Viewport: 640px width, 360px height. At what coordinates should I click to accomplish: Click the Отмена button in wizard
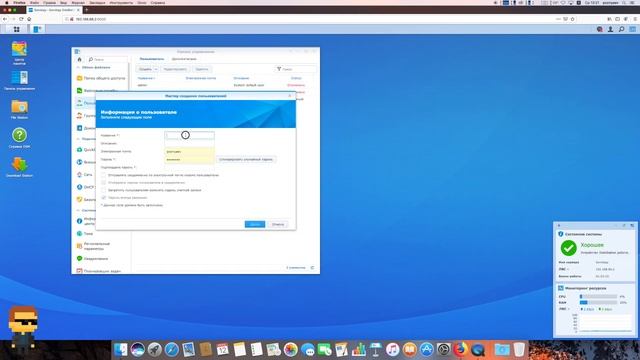(x=278, y=224)
